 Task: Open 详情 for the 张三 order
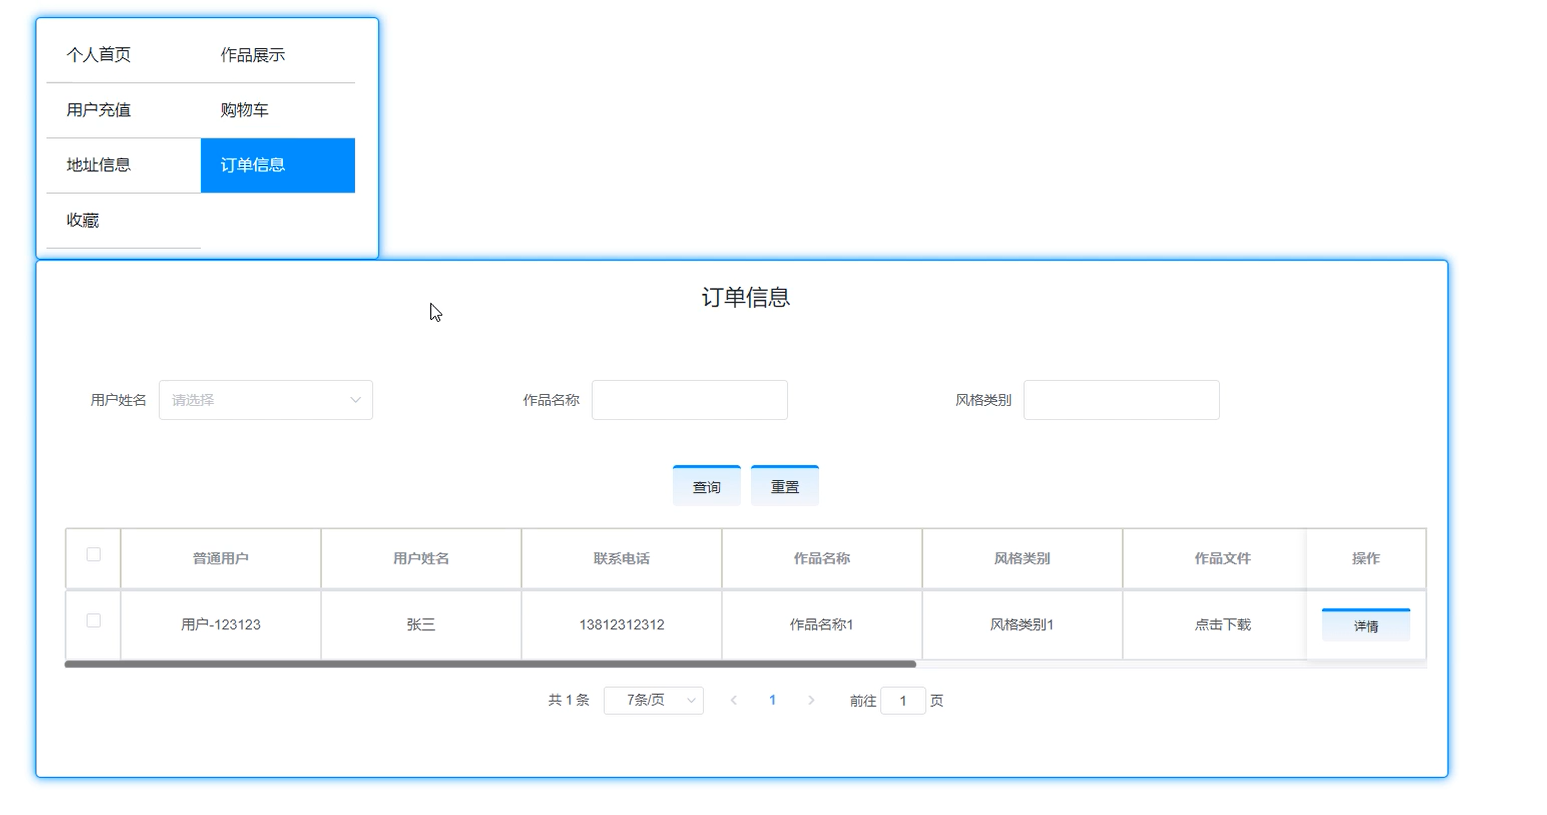1366,625
